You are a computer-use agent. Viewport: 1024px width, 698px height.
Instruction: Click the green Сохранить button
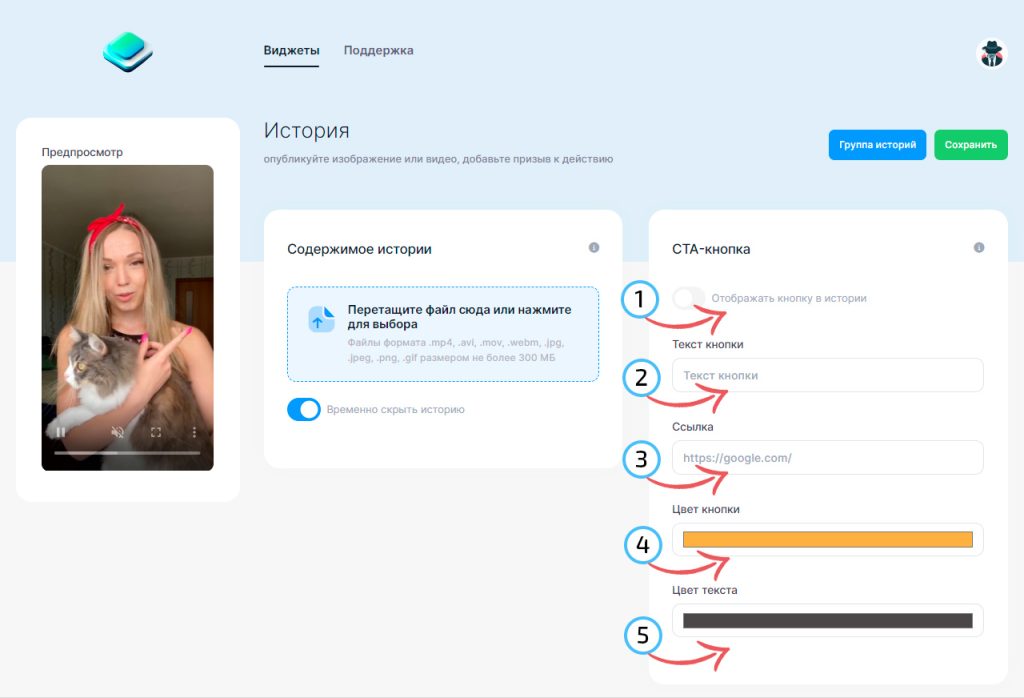point(970,145)
